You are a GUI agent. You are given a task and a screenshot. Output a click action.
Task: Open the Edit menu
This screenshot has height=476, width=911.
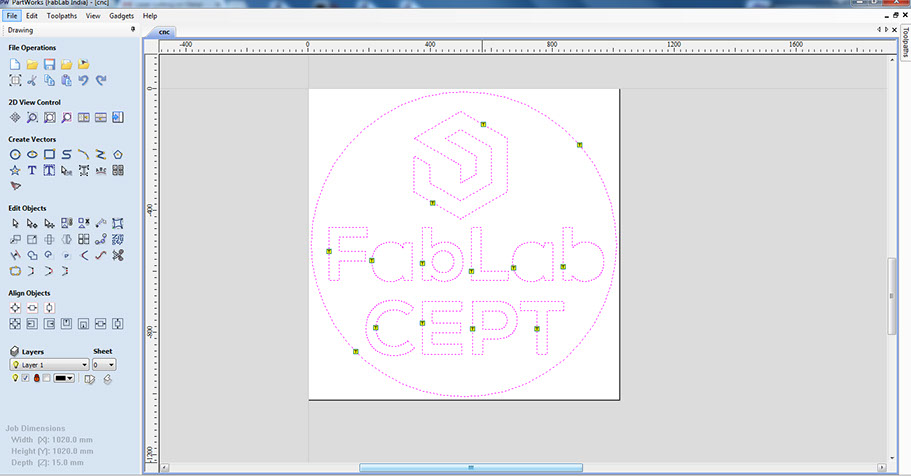pos(32,16)
